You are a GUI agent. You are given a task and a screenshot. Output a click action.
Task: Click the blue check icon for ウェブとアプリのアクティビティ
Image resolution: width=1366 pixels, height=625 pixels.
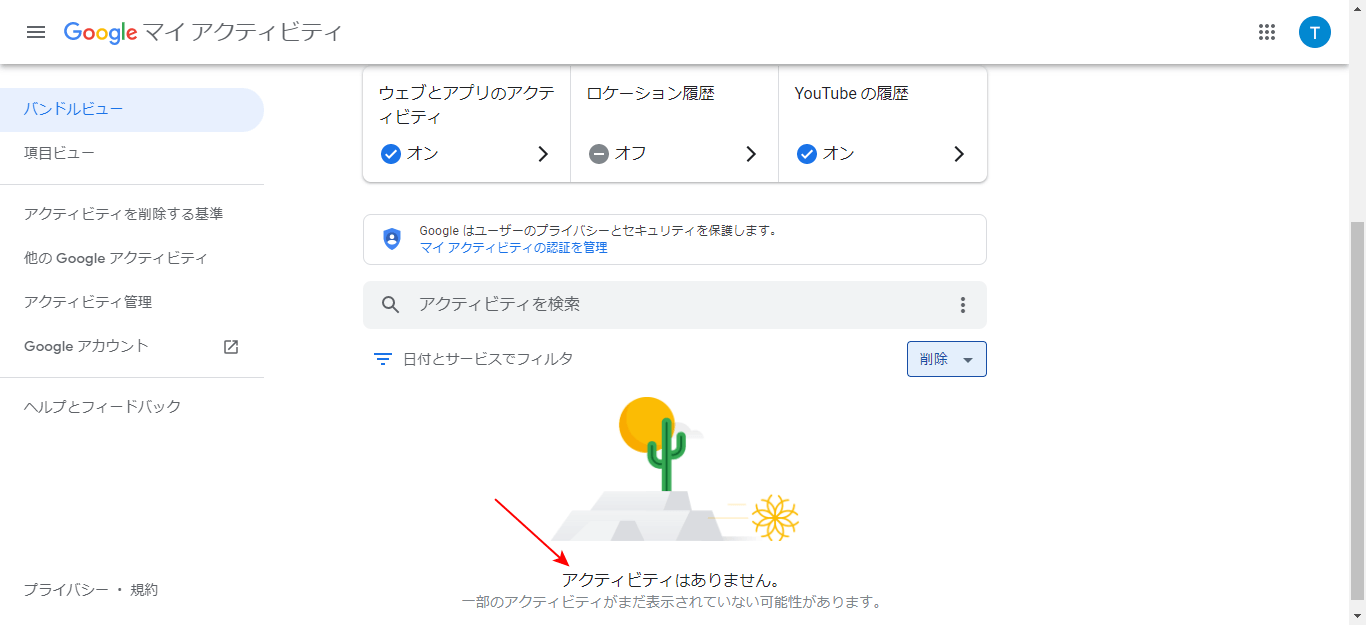point(391,154)
